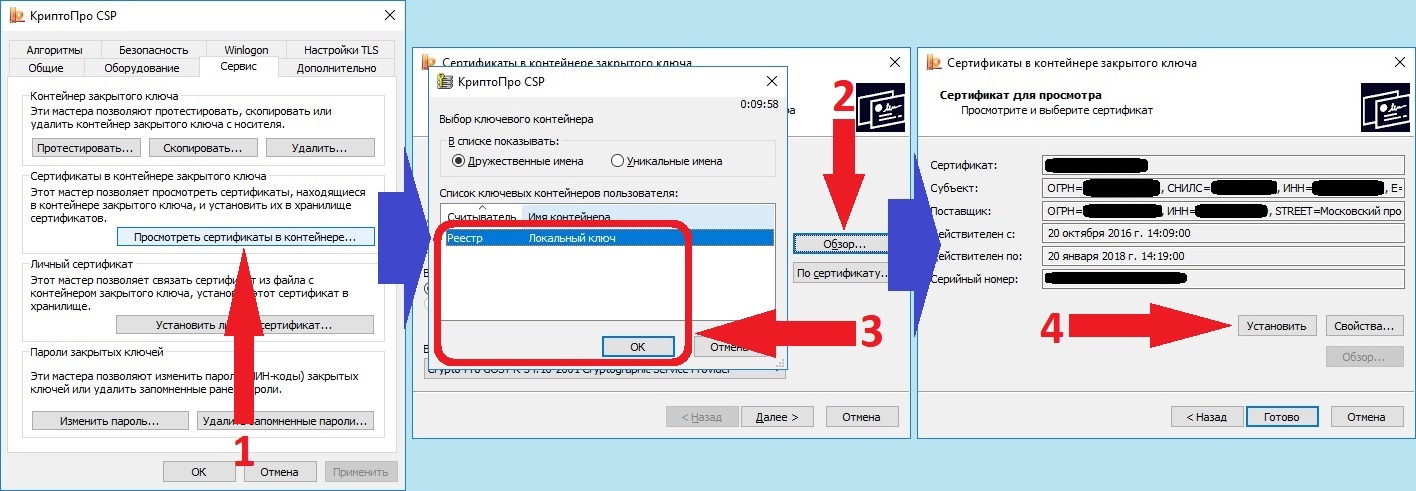The width and height of the screenshot is (1416, 491).
Task: Sort by Считыватель column header
Action: pos(482,216)
